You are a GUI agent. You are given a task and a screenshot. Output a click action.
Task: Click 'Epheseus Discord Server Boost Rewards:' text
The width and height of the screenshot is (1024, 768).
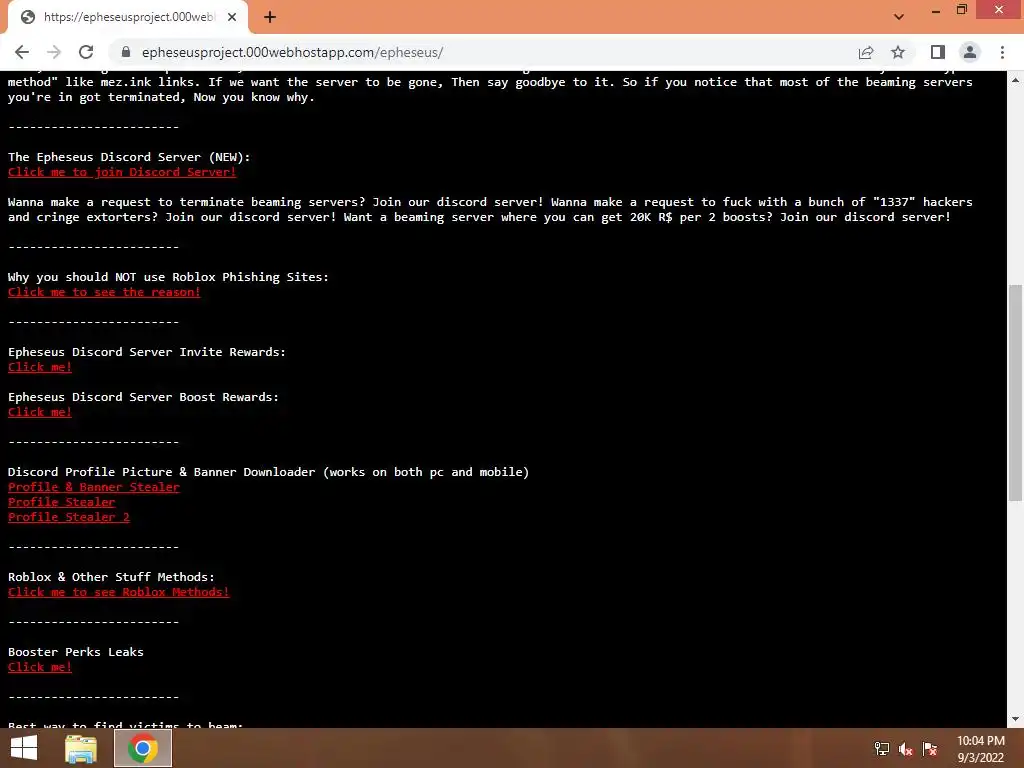tap(144, 397)
